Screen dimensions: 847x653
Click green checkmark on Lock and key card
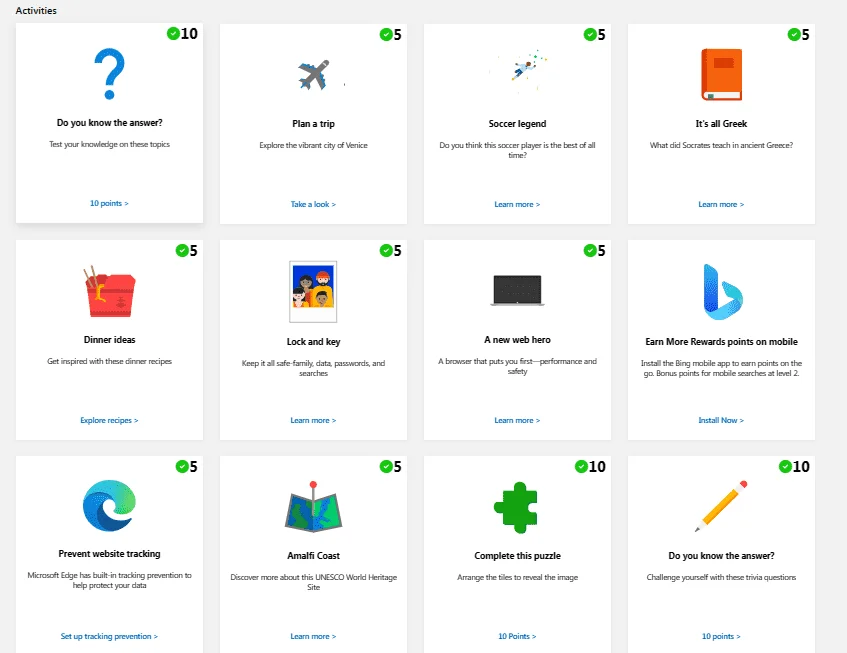[386, 251]
